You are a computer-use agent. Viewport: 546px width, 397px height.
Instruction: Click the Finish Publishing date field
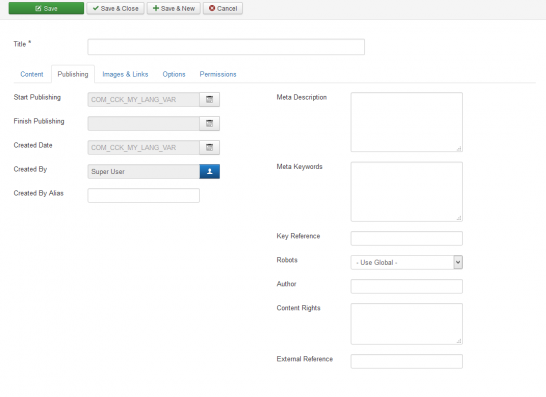coord(143,124)
